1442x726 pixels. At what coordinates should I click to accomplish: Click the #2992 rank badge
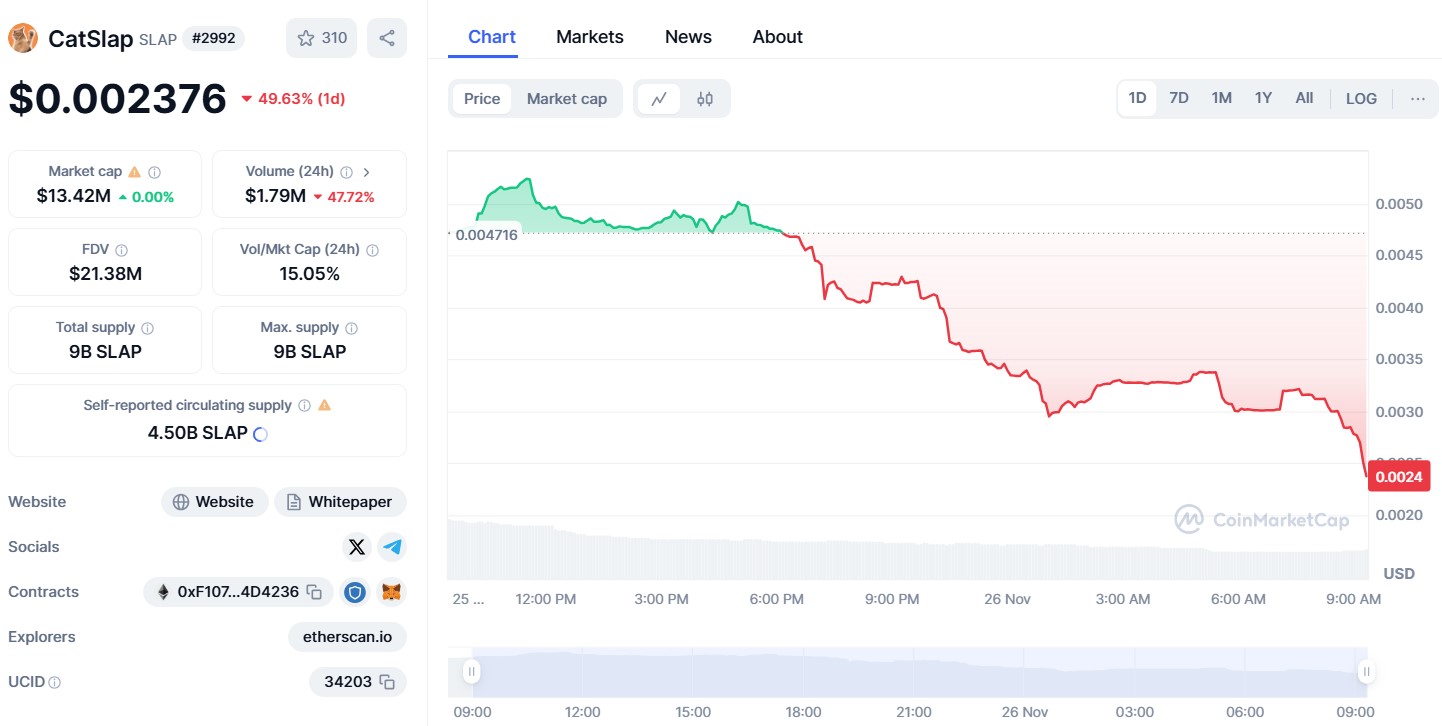[213, 38]
